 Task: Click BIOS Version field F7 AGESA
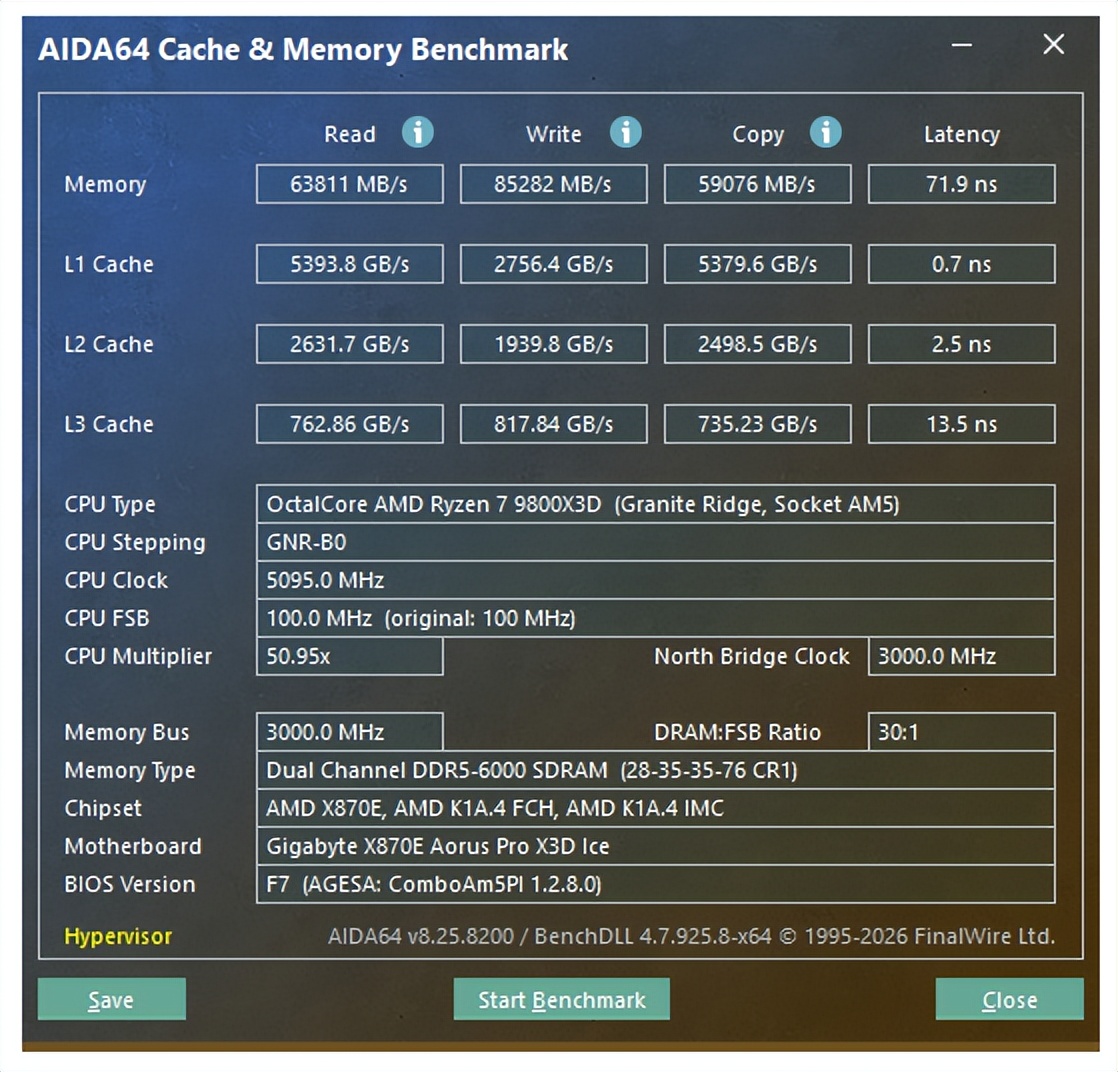[x=655, y=884]
